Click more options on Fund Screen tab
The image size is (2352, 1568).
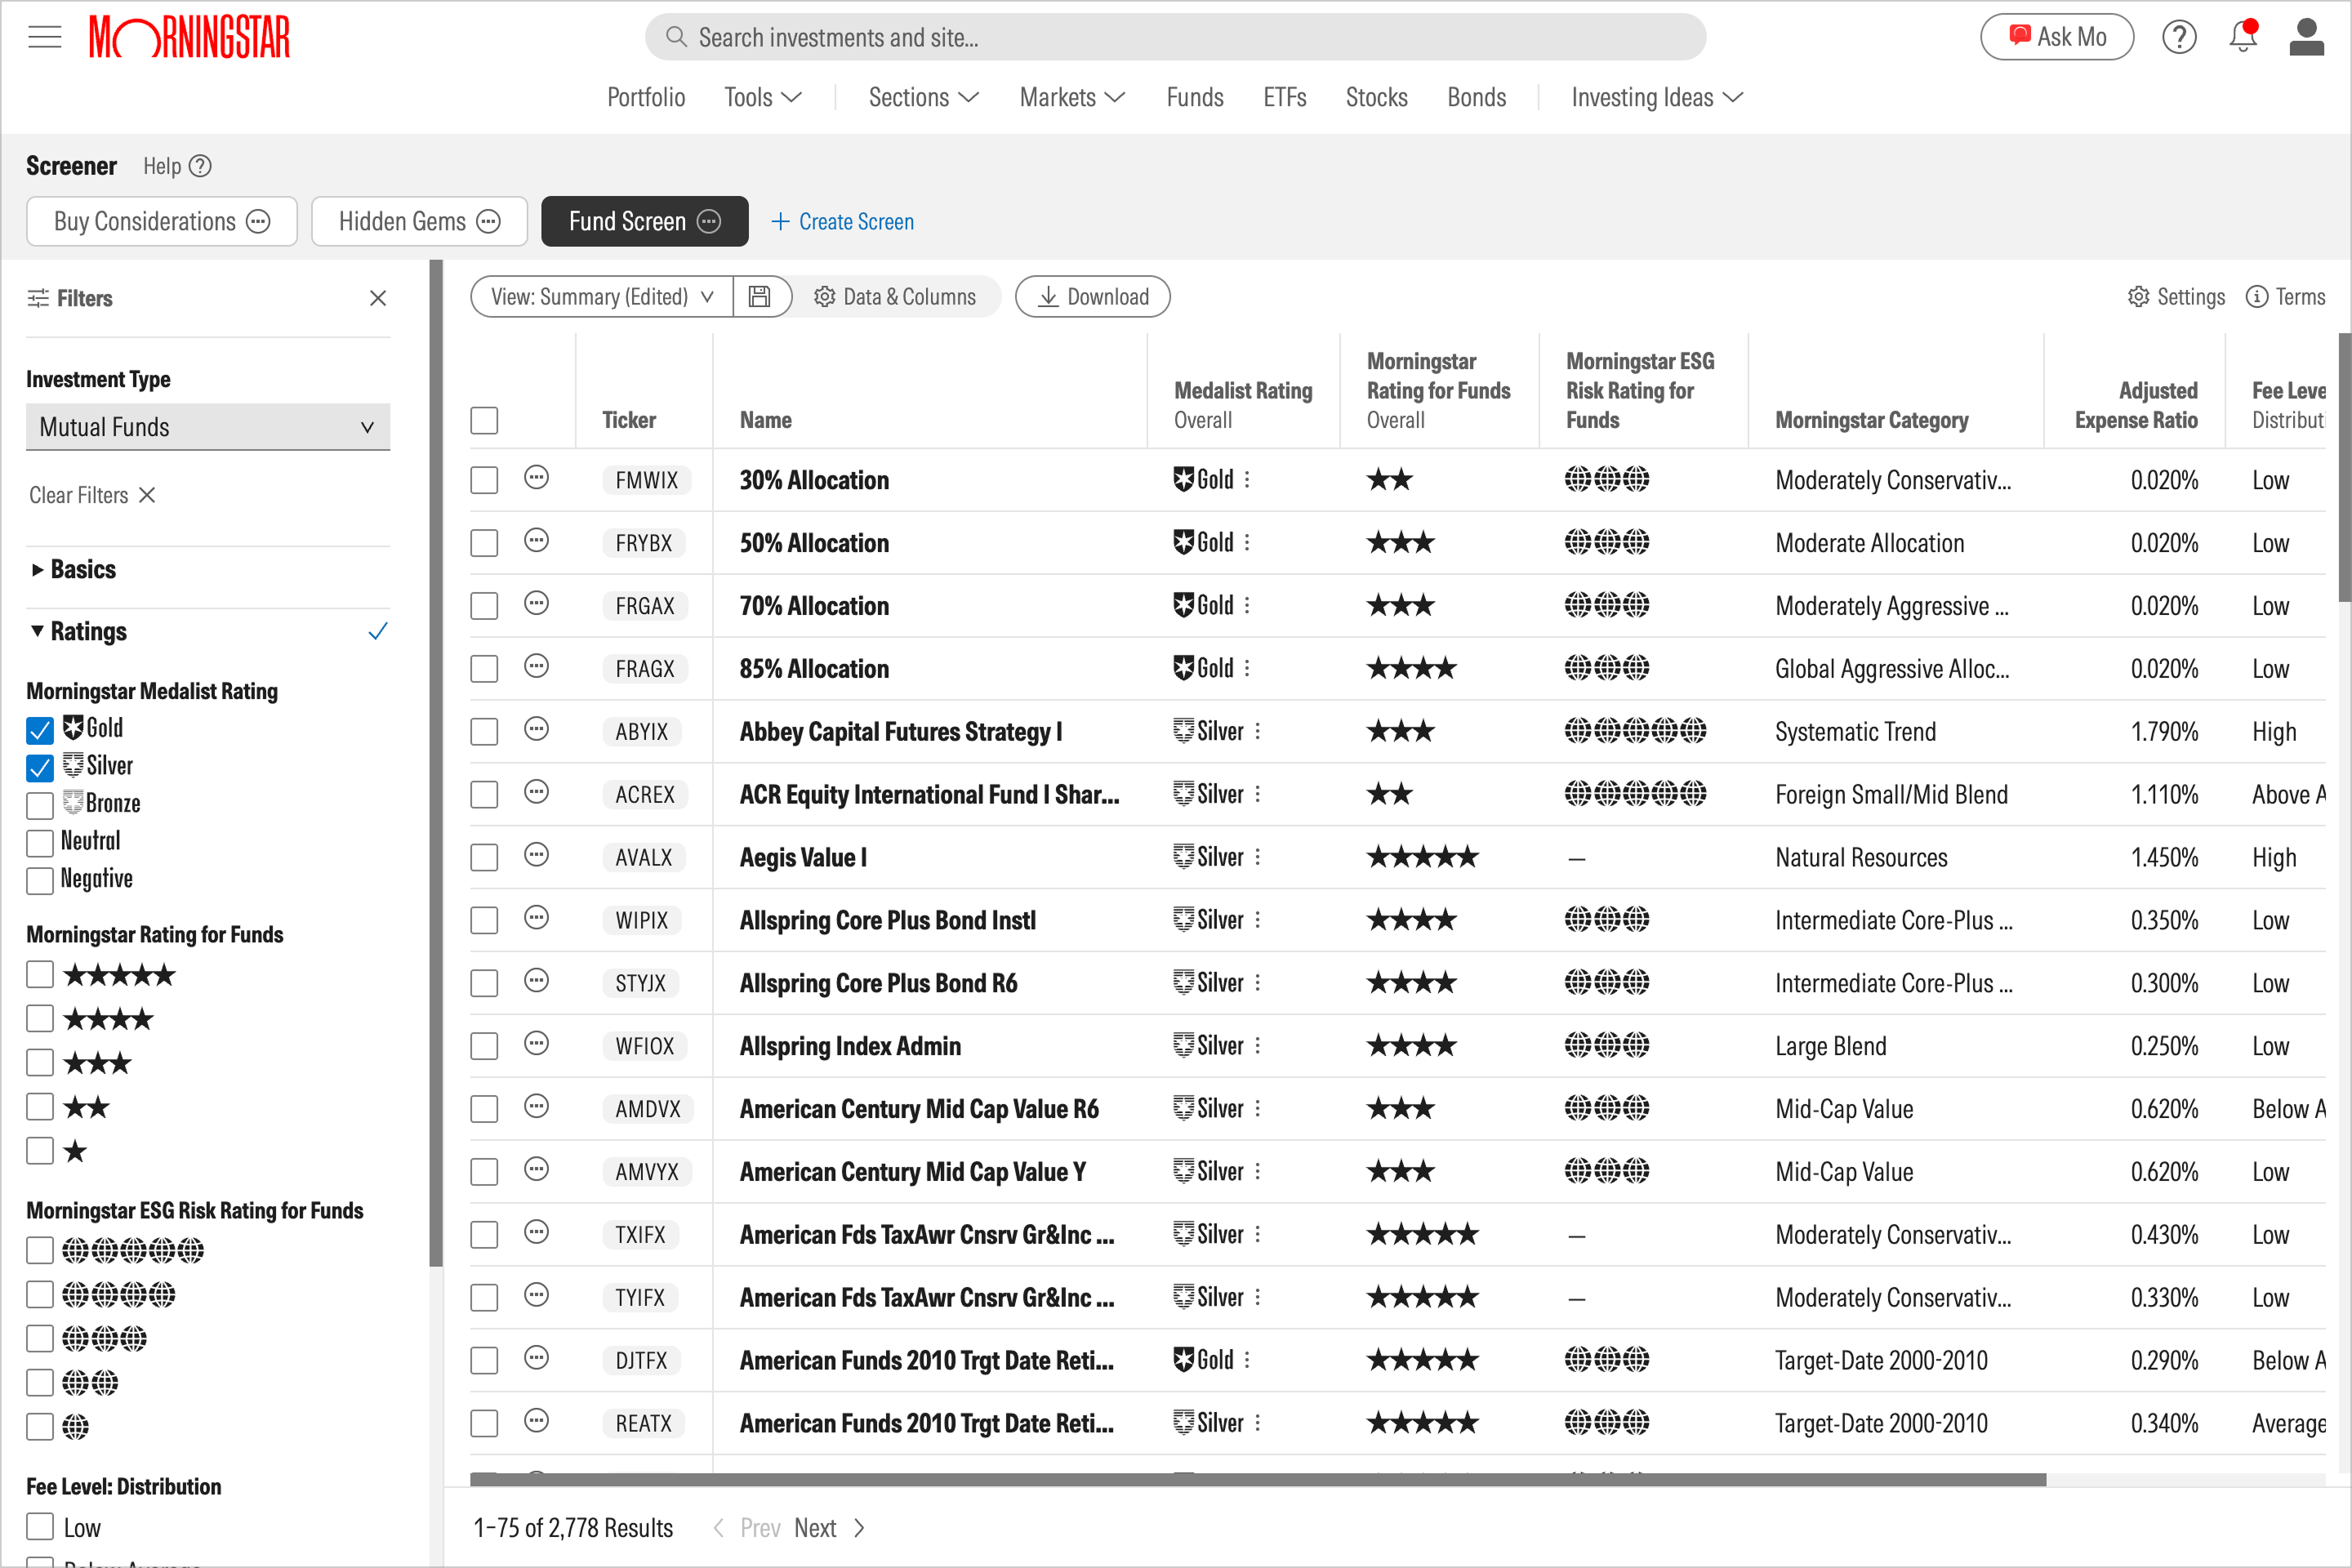tap(709, 222)
